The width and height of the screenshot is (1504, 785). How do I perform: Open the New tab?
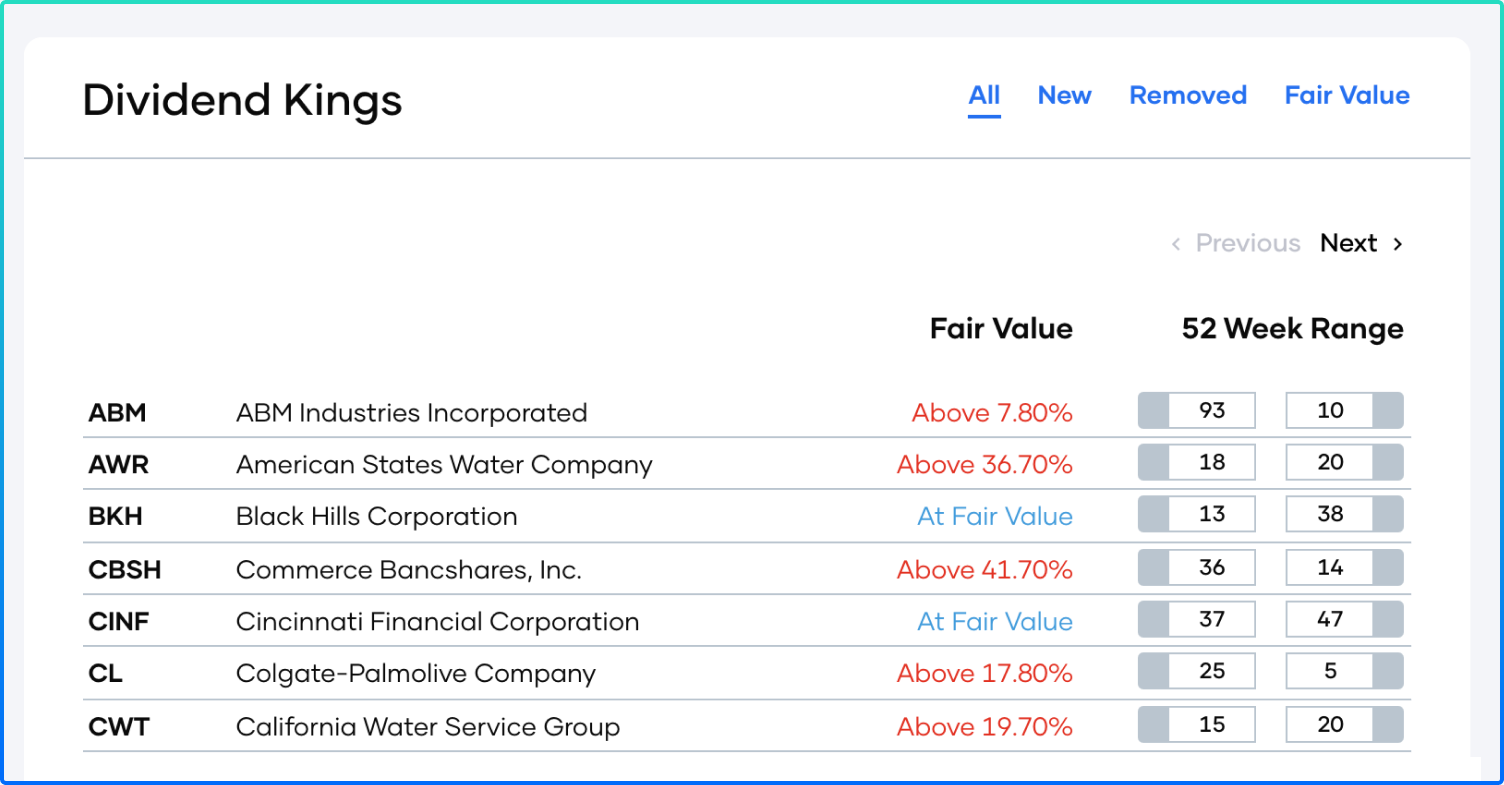(x=1064, y=96)
